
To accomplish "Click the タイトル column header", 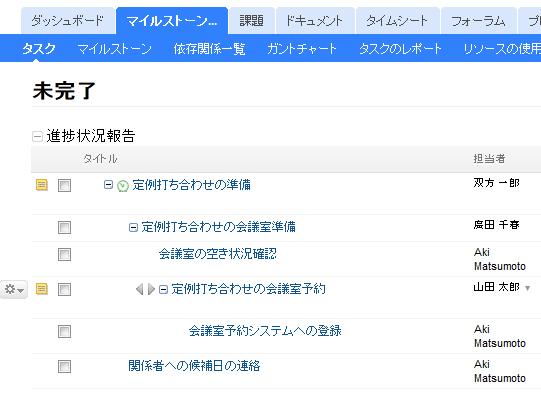I will tap(100, 159).
